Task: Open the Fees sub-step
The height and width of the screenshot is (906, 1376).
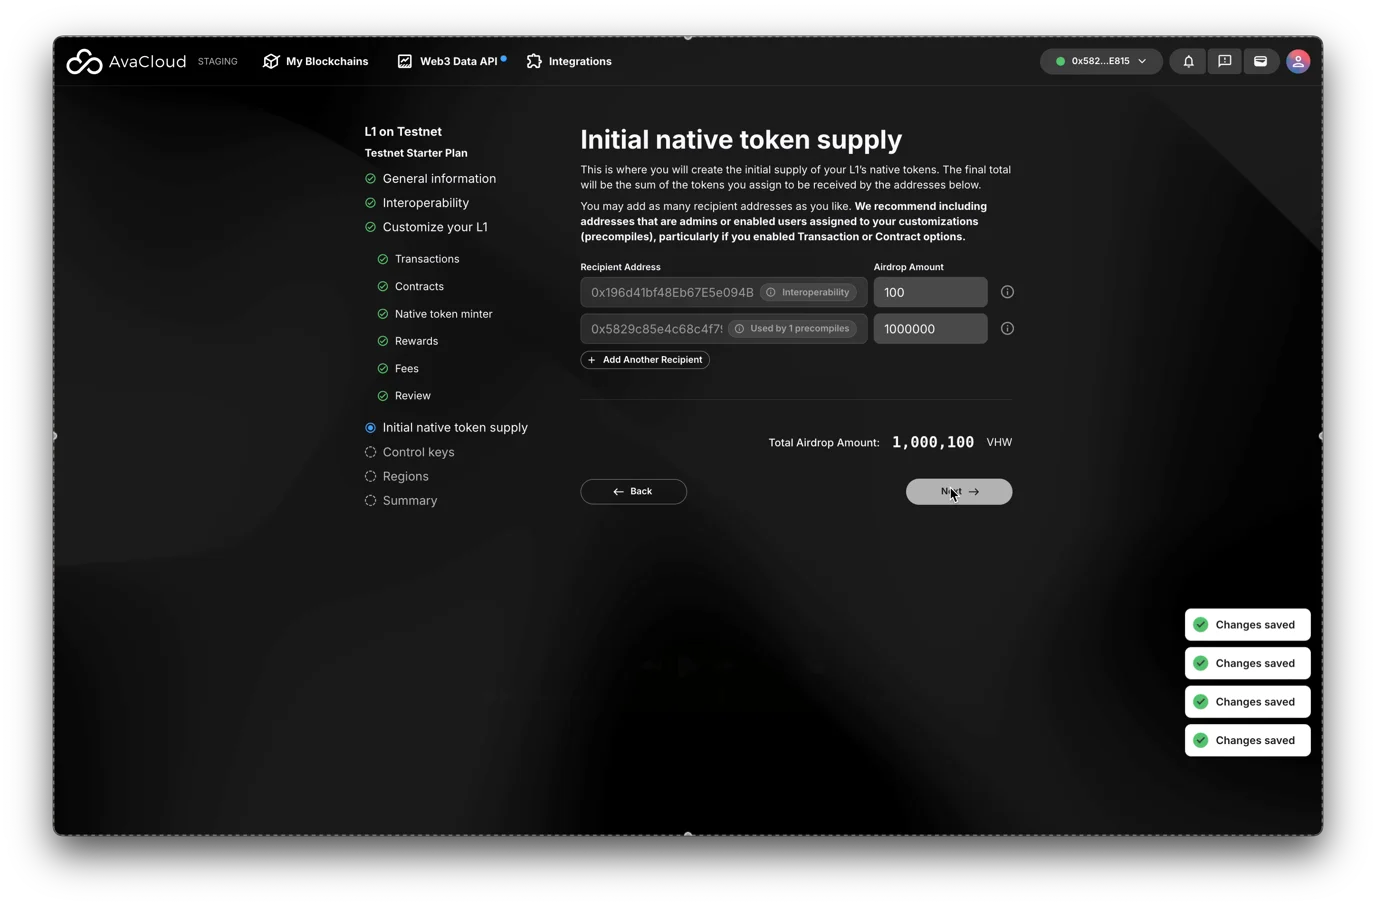Action: [x=406, y=369]
